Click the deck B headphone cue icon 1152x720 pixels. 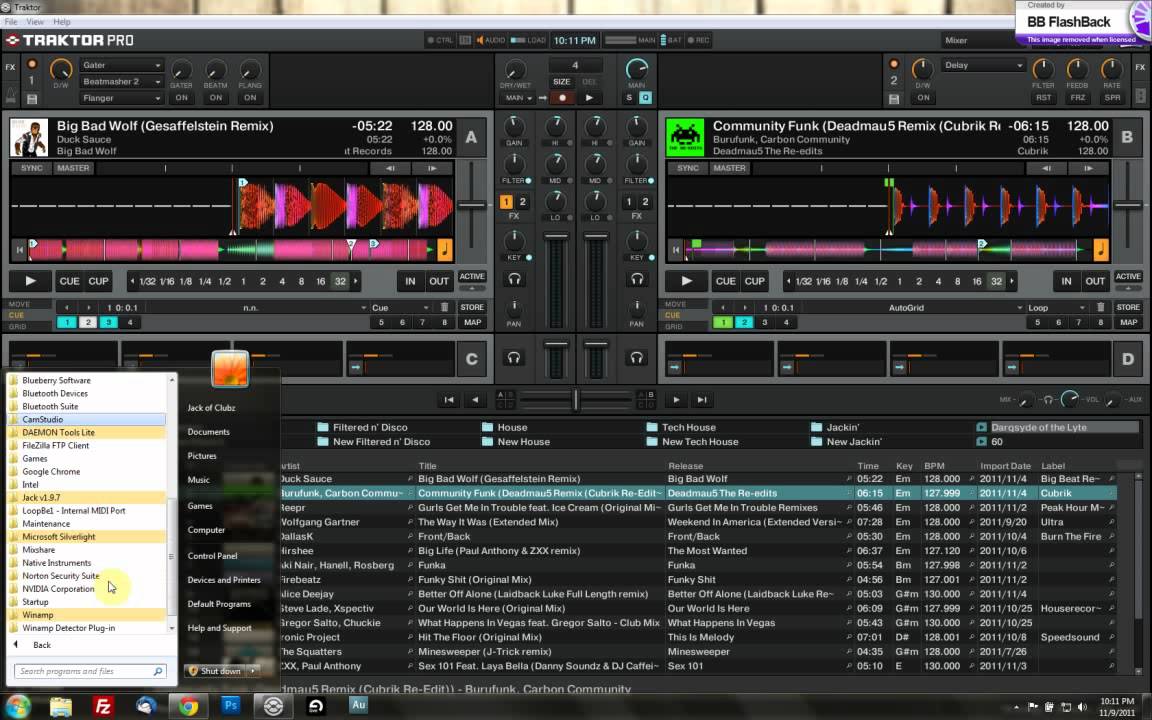point(636,279)
